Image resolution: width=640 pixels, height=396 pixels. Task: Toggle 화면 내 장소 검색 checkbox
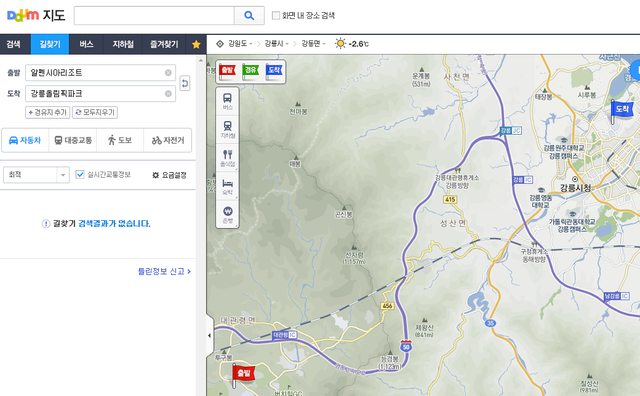[x=276, y=16]
